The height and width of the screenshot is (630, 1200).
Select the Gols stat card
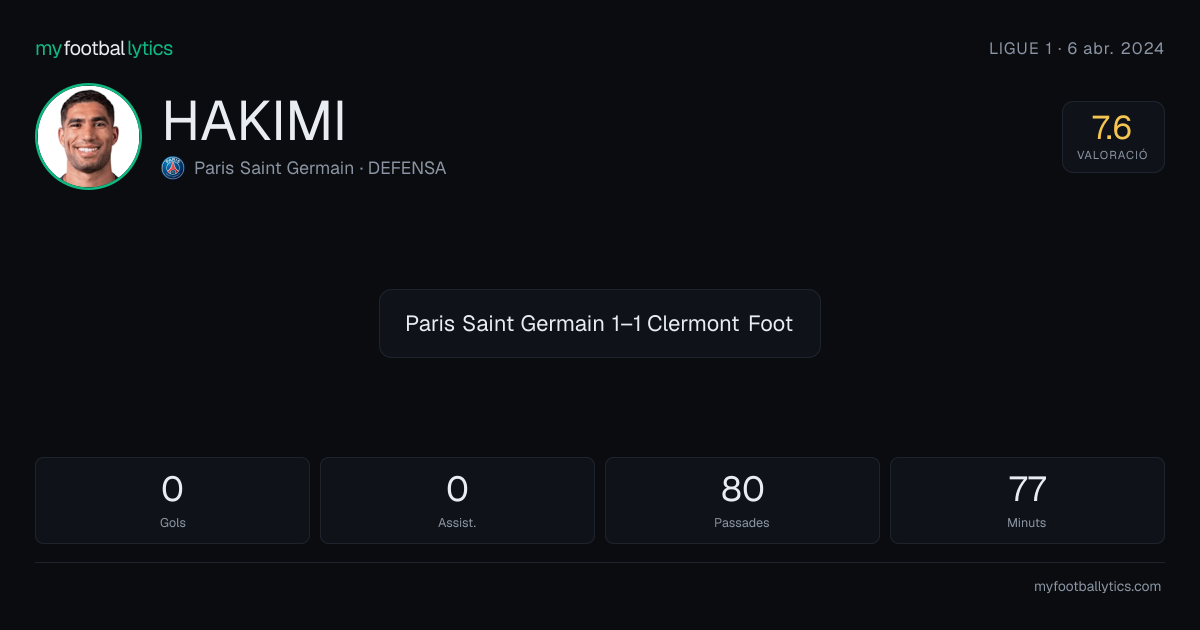[172, 500]
